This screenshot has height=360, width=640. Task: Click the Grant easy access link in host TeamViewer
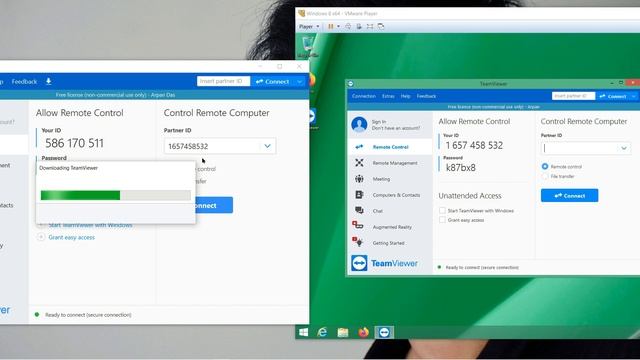(71, 237)
